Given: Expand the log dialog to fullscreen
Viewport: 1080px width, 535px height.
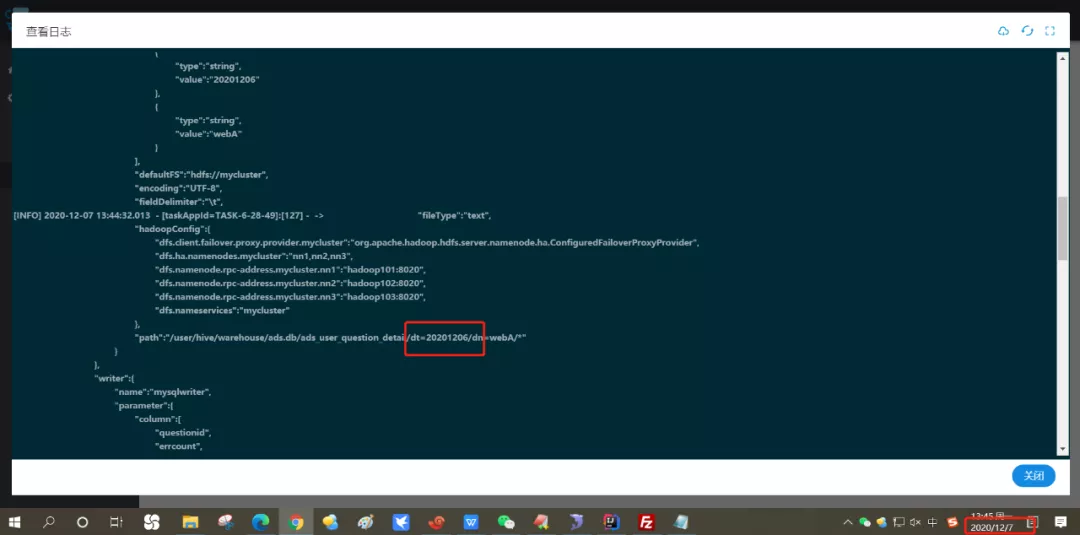Looking at the screenshot, I should tap(1050, 31).
